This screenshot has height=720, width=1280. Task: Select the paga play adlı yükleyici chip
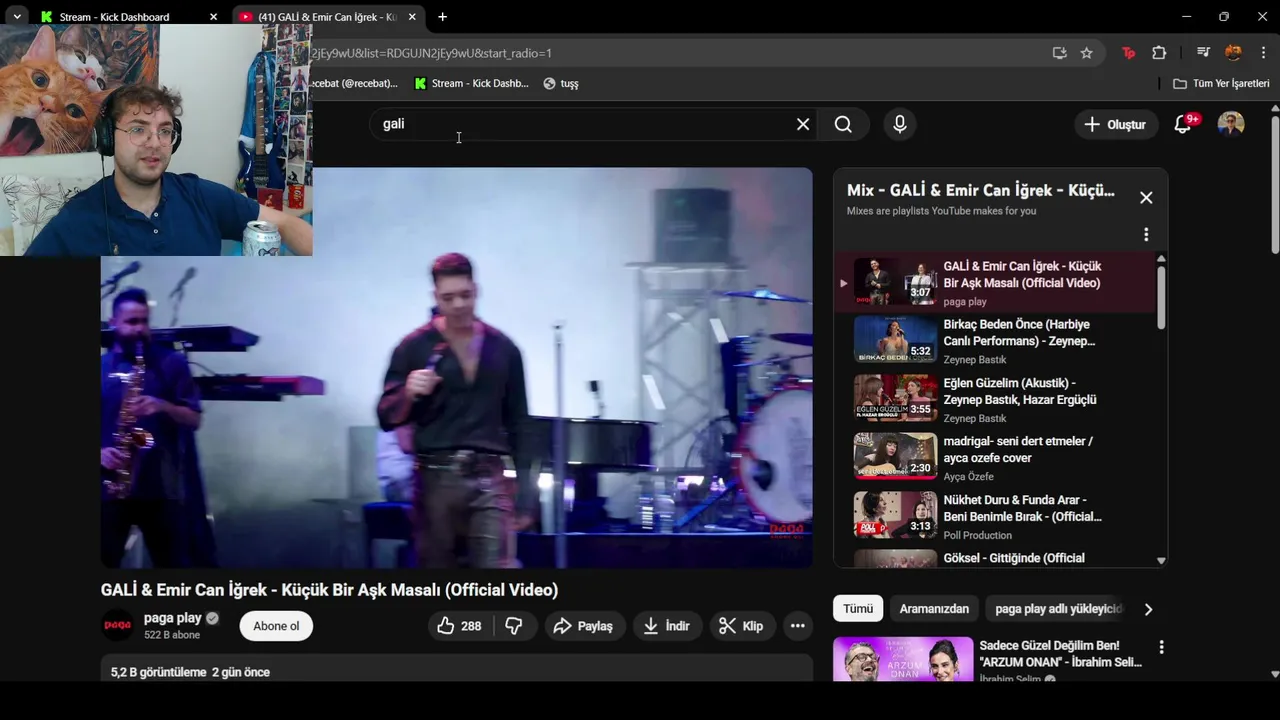1058,609
